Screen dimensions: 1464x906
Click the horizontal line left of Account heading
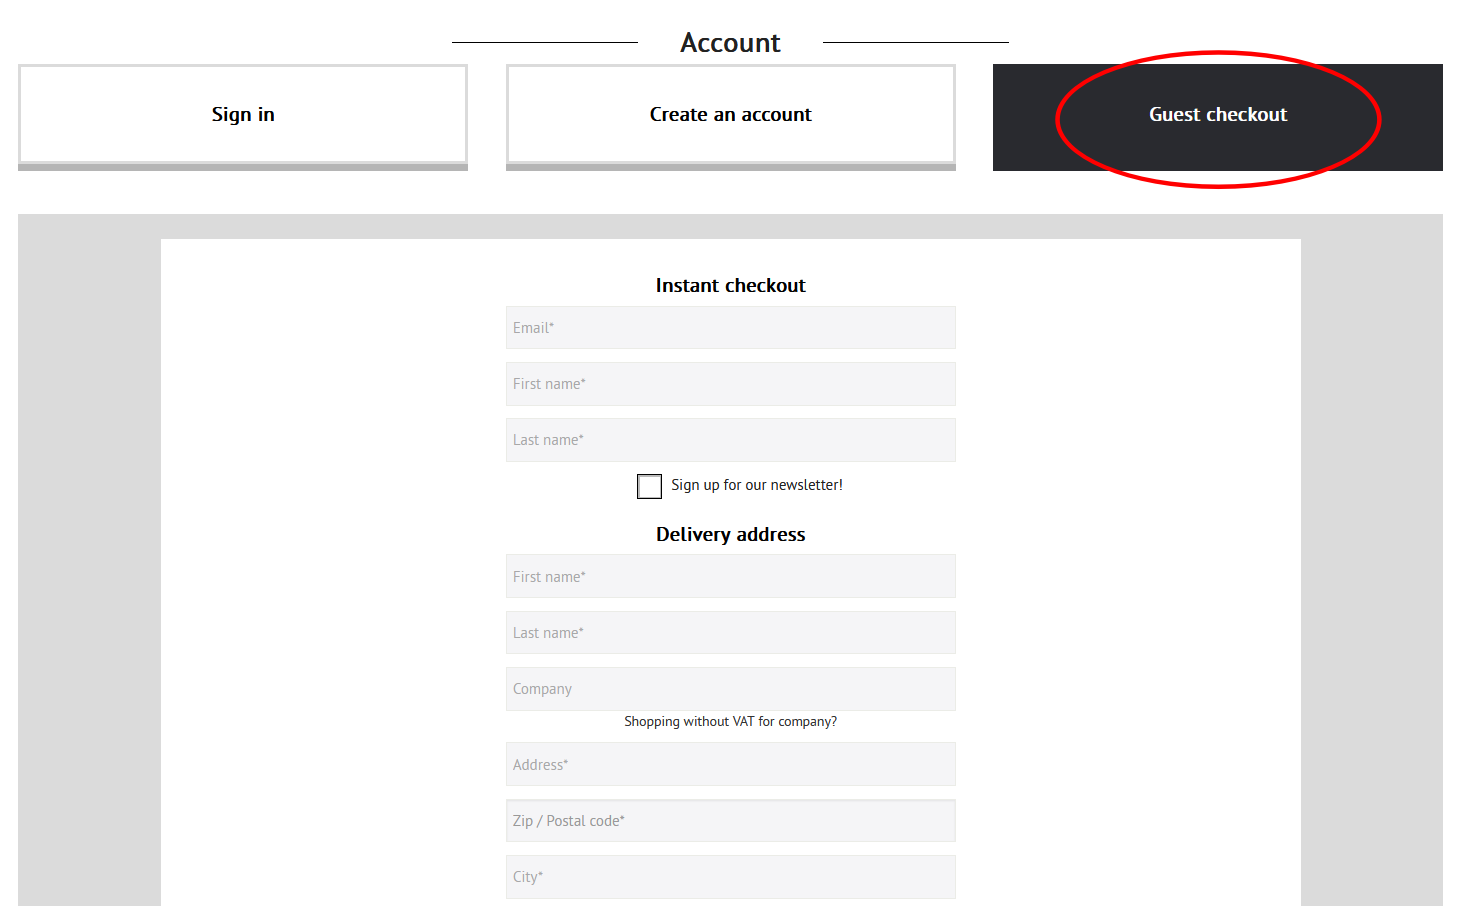pyautogui.click(x=545, y=42)
